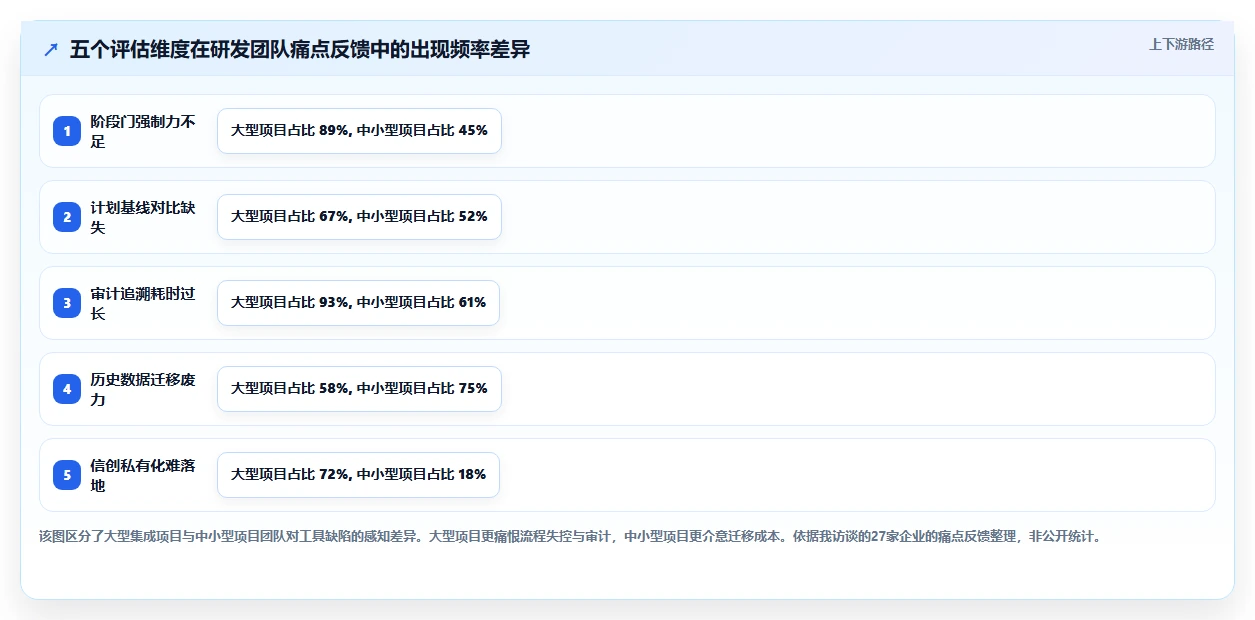1255x620 pixels.
Task: Click the footnote text starting 该图区分了大型集成项目
Action: point(572,536)
